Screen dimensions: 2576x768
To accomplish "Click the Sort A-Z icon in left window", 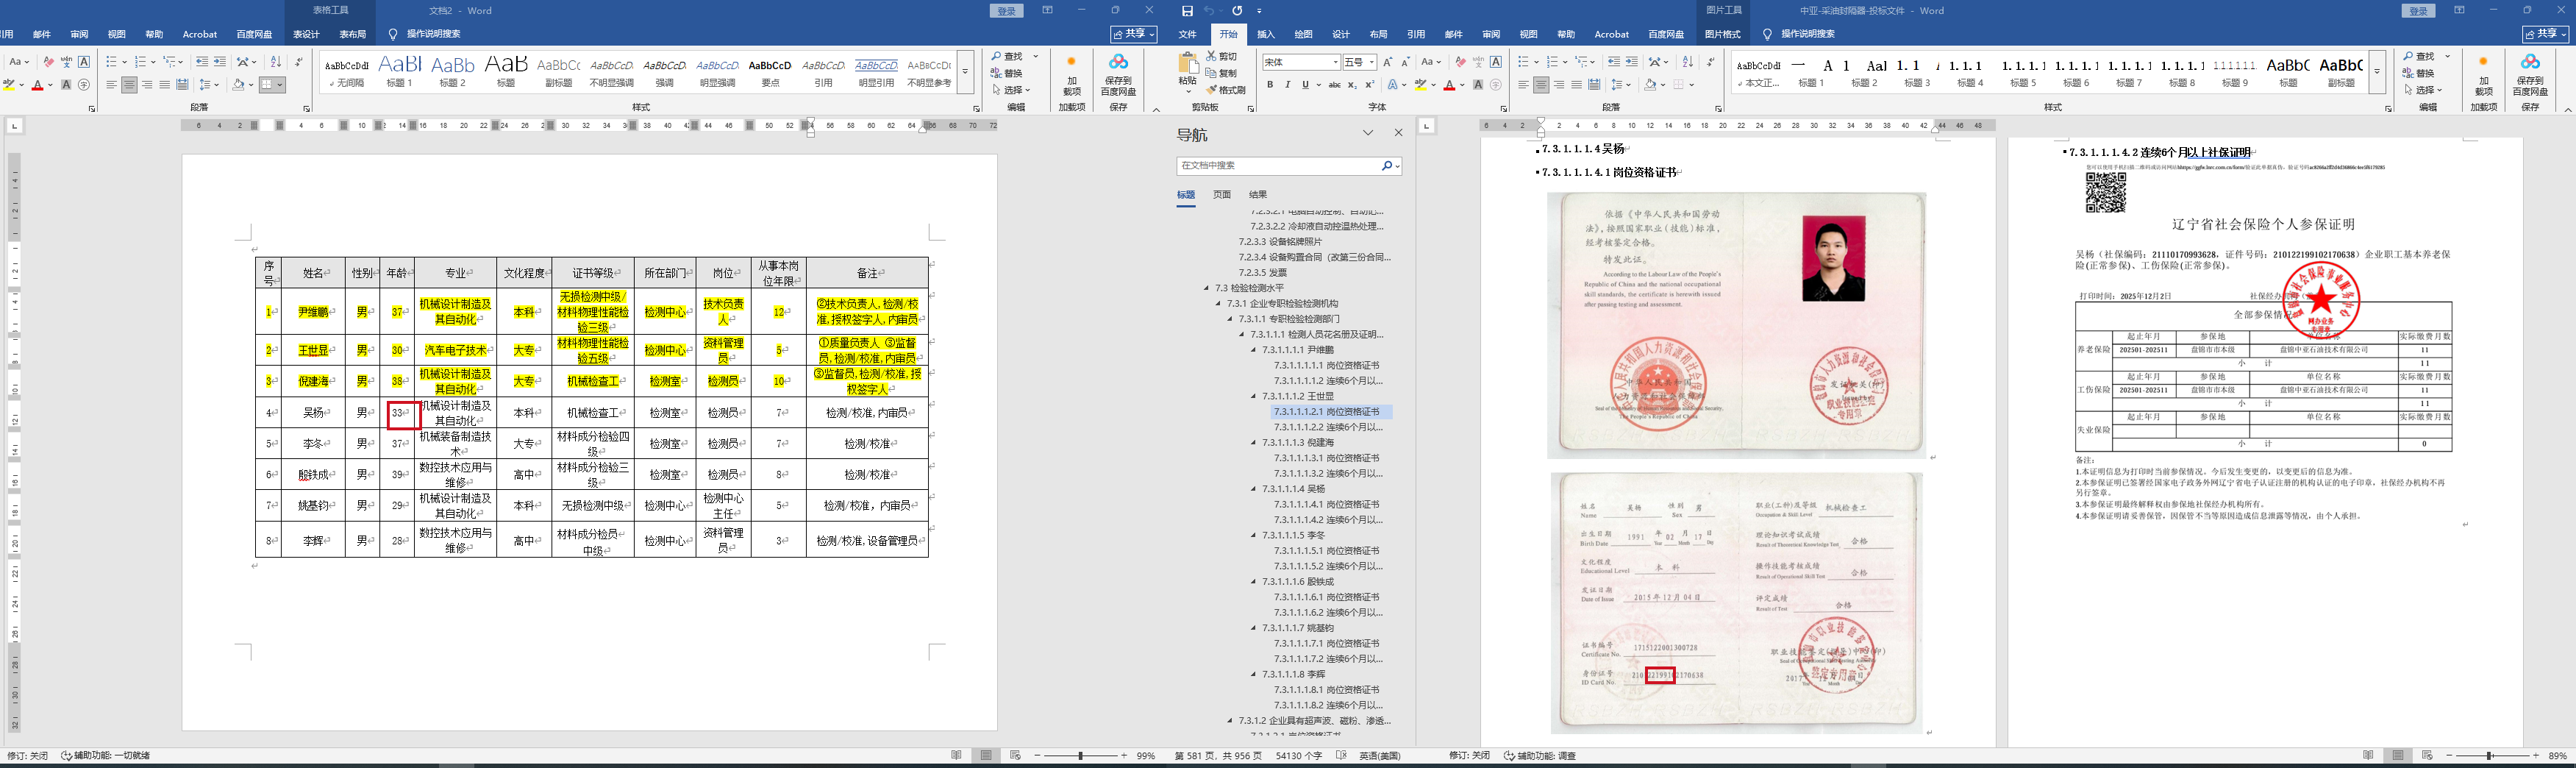I will [x=276, y=62].
